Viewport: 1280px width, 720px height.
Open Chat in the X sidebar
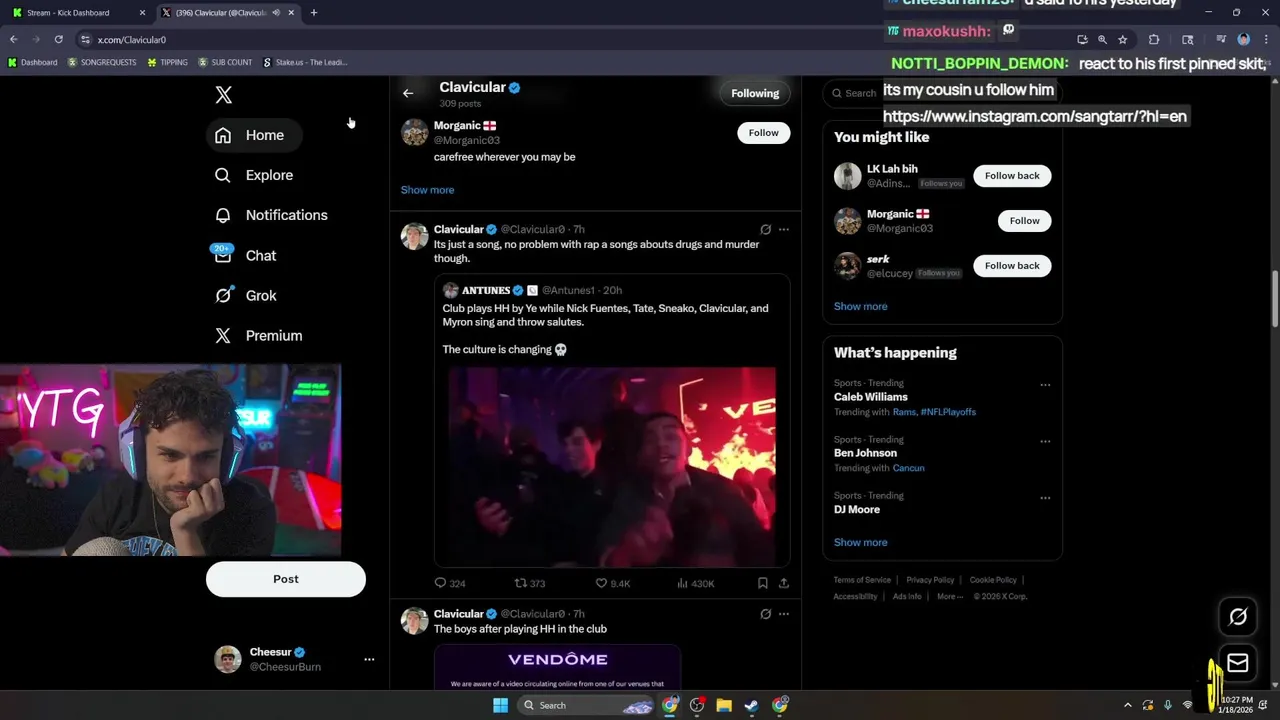(246, 255)
